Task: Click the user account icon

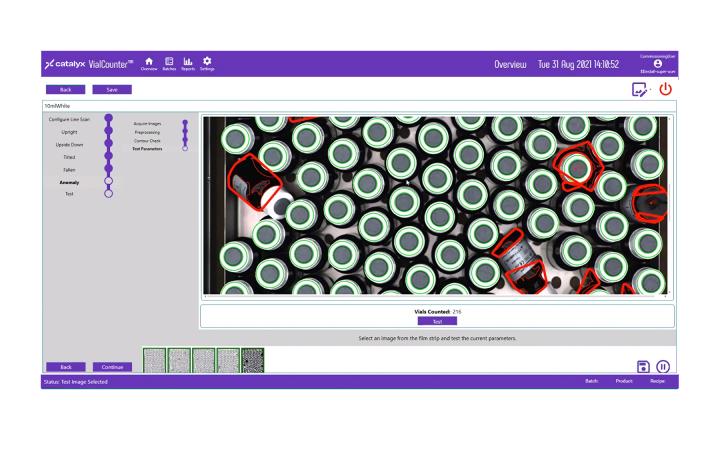Action: coord(658,63)
